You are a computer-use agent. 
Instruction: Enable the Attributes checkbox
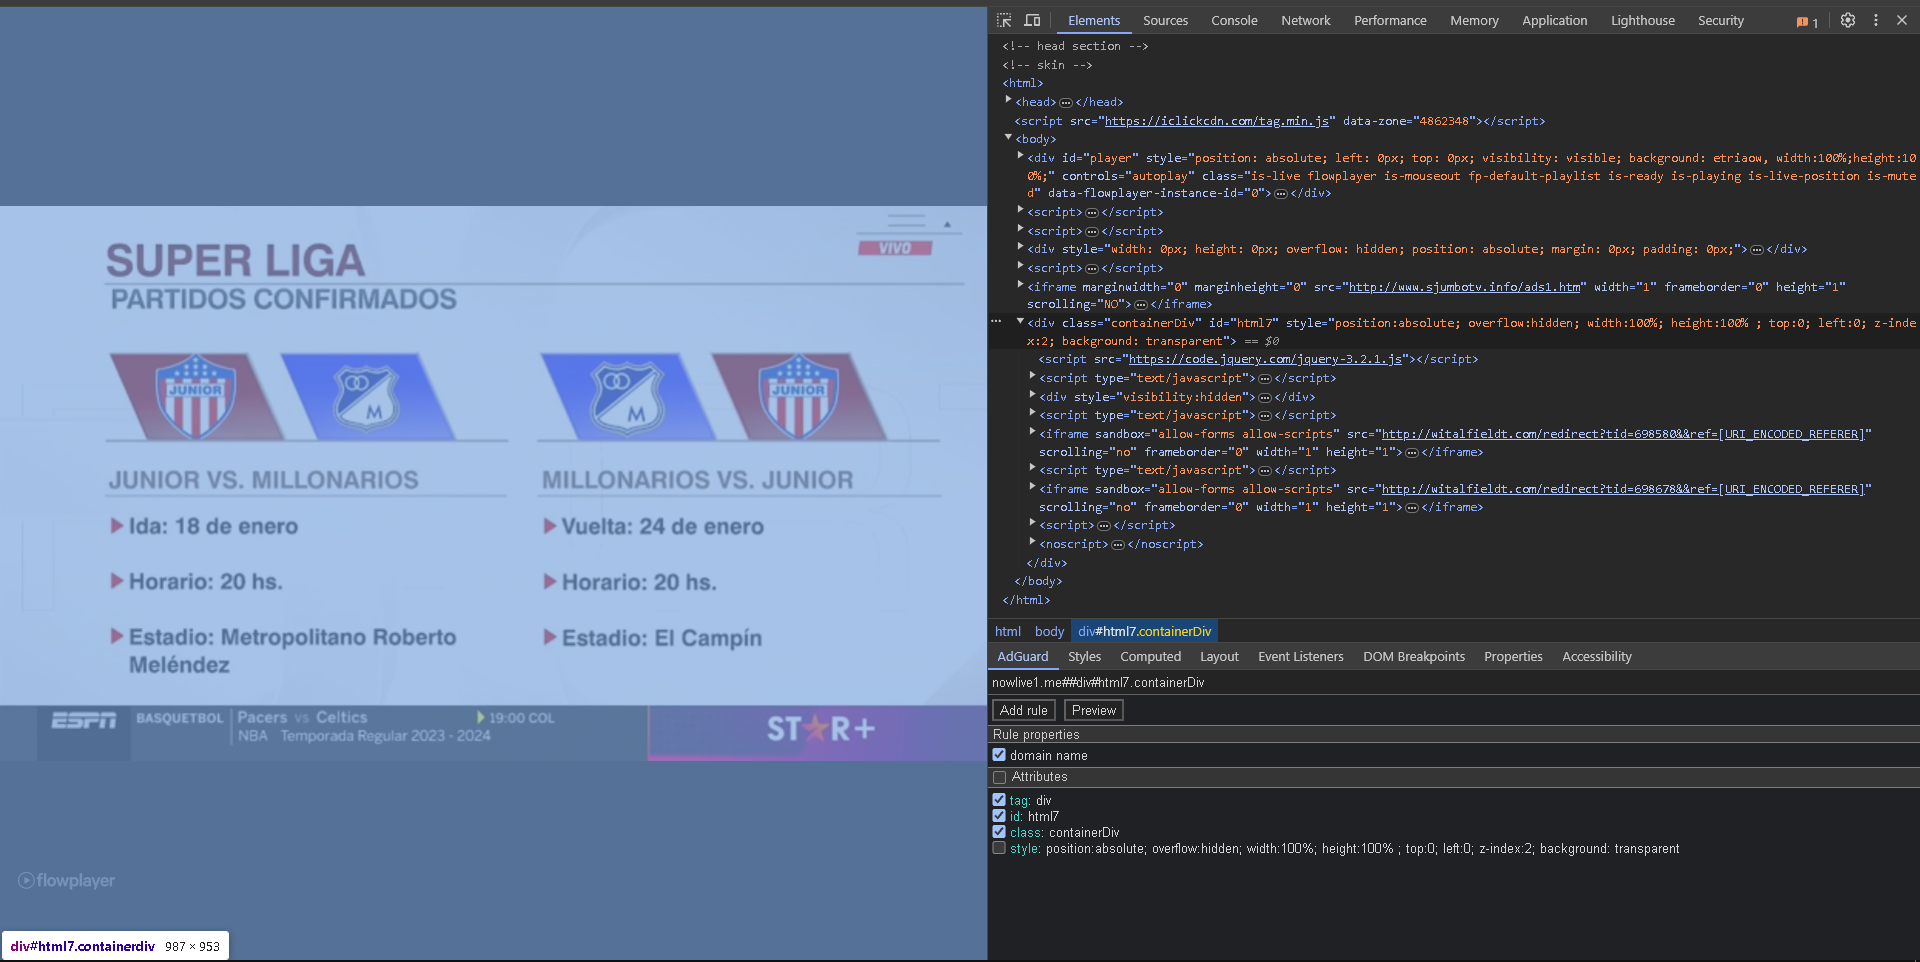tap(999, 776)
